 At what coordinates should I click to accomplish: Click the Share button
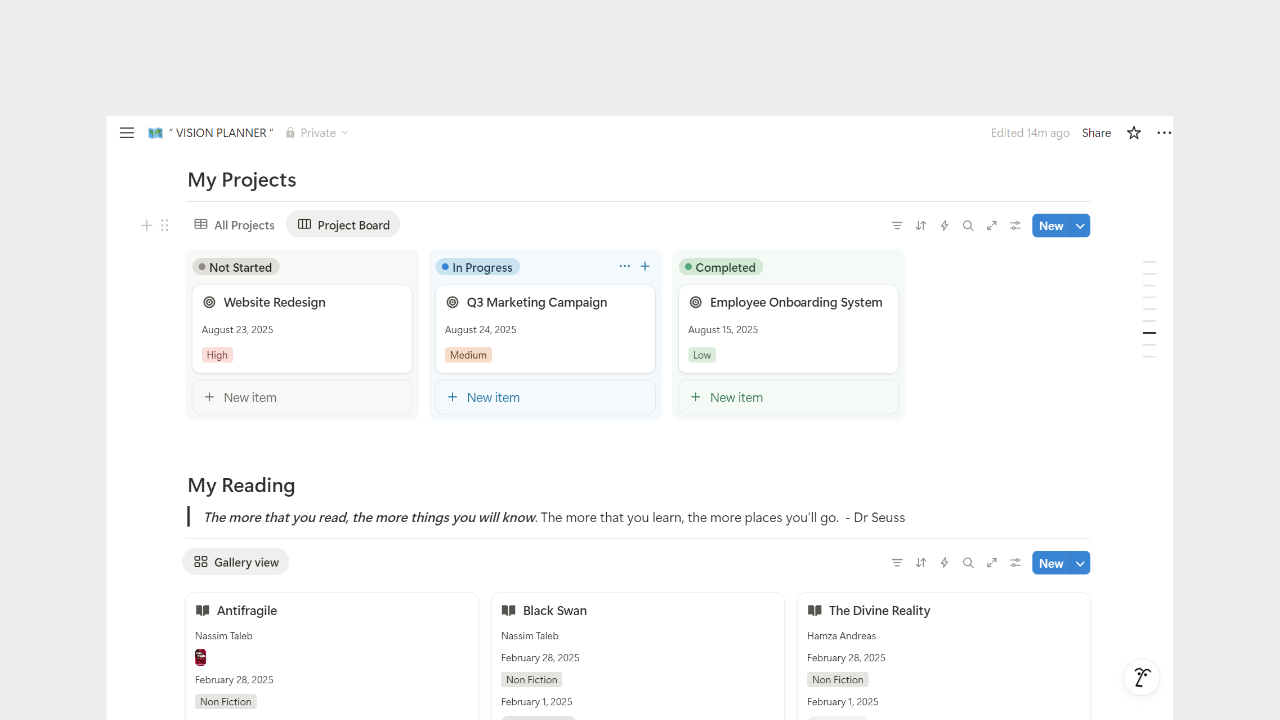(x=1096, y=133)
